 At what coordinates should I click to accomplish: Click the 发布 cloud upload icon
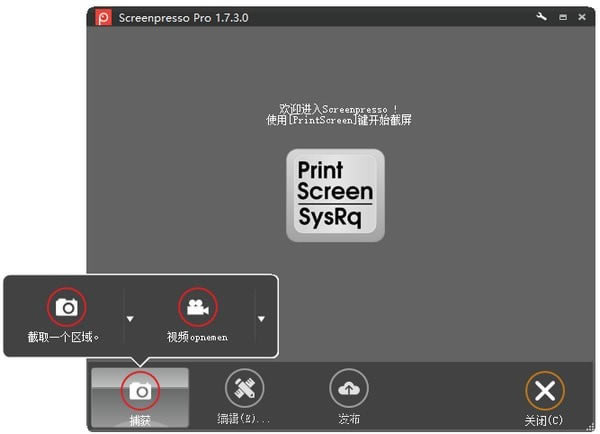349,389
